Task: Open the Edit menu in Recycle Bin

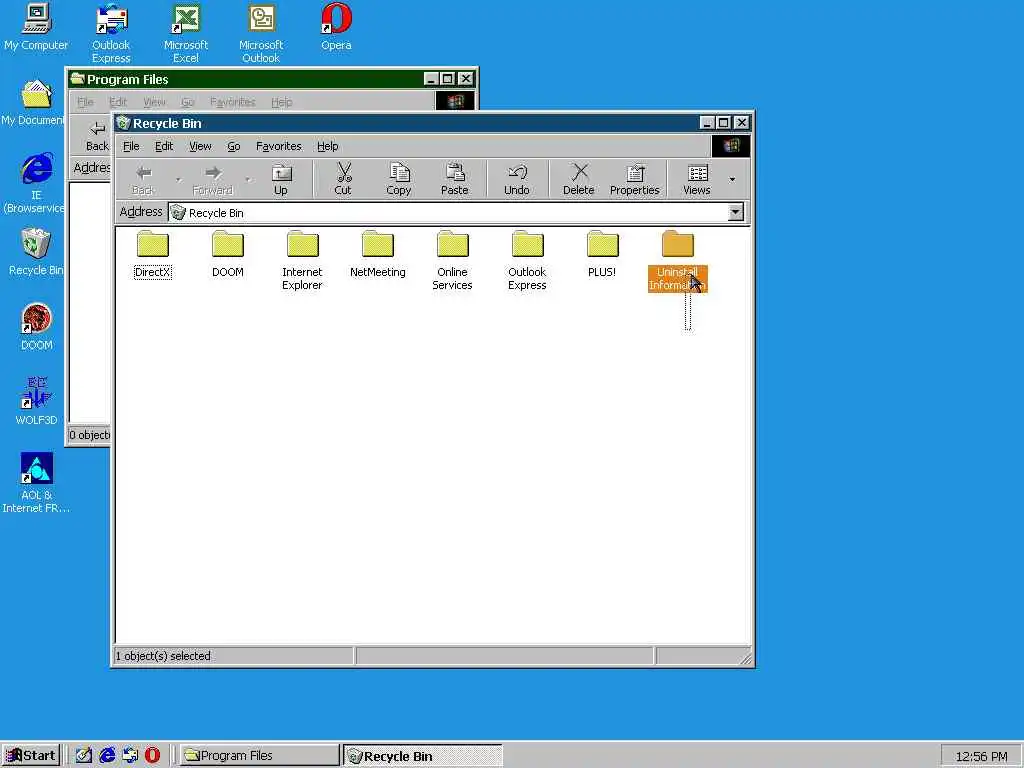Action: click(164, 146)
